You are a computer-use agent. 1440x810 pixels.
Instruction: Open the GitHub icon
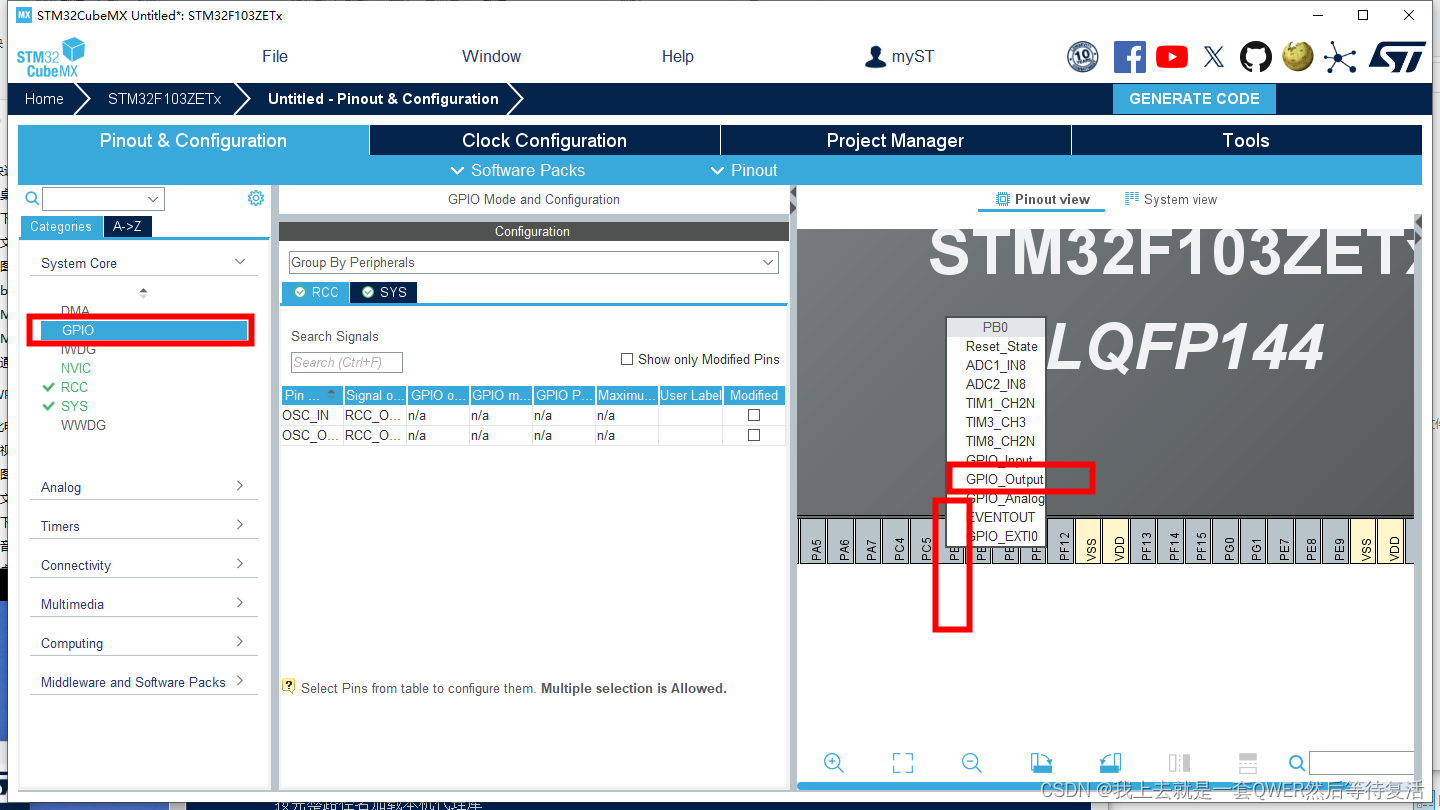tap(1256, 57)
